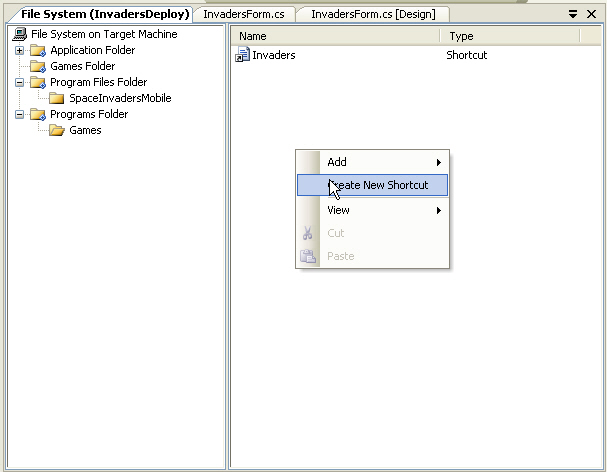The width and height of the screenshot is (607, 472).
Task: Select File System on Target Machine label
Action: pyautogui.click(x=104, y=34)
